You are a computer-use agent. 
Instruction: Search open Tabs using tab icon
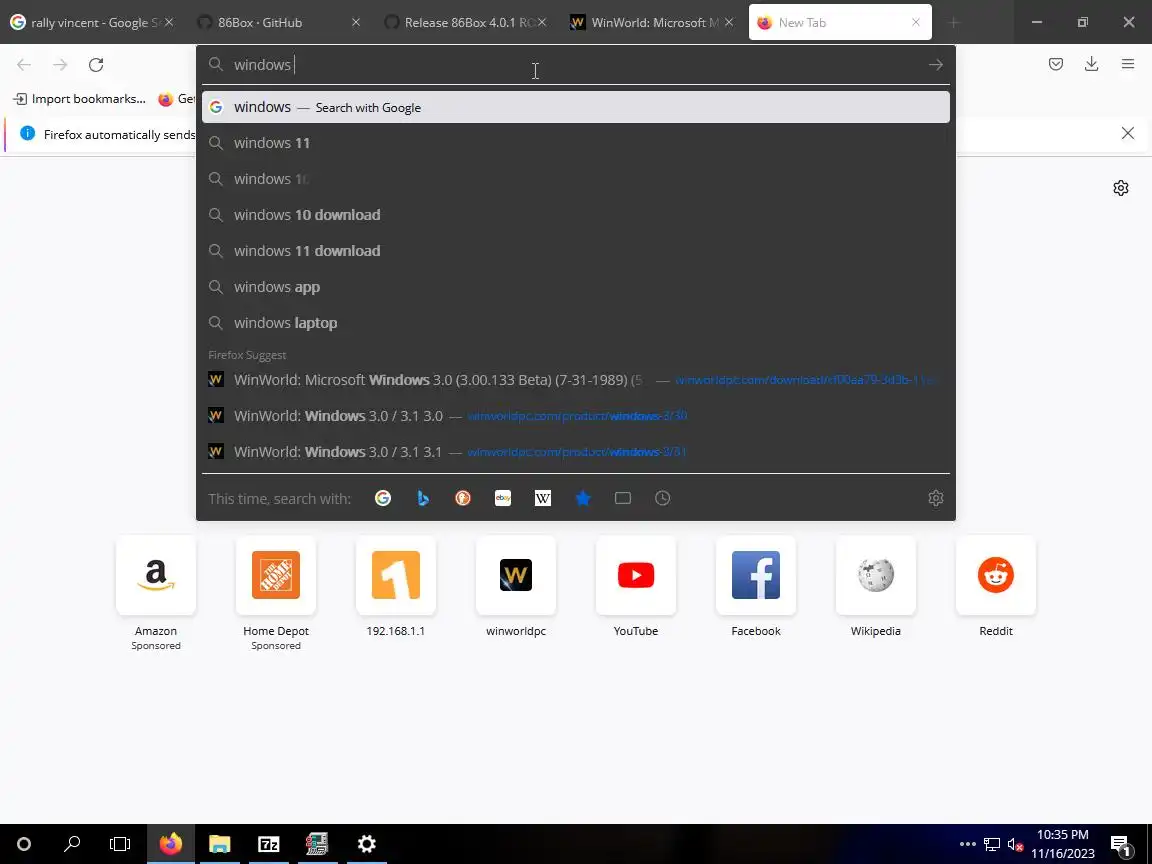[x=623, y=498]
